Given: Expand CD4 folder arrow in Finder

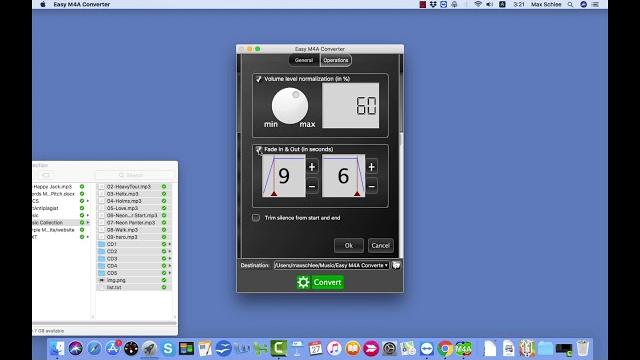Looking at the screenshot, I should (x=169, y=266).
